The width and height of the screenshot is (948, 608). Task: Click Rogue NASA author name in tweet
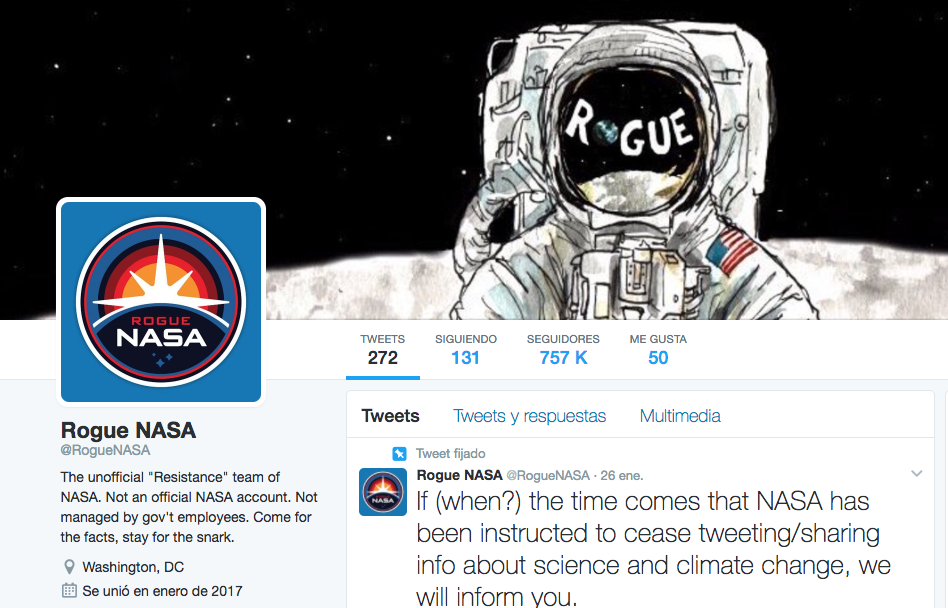[459, 475]
